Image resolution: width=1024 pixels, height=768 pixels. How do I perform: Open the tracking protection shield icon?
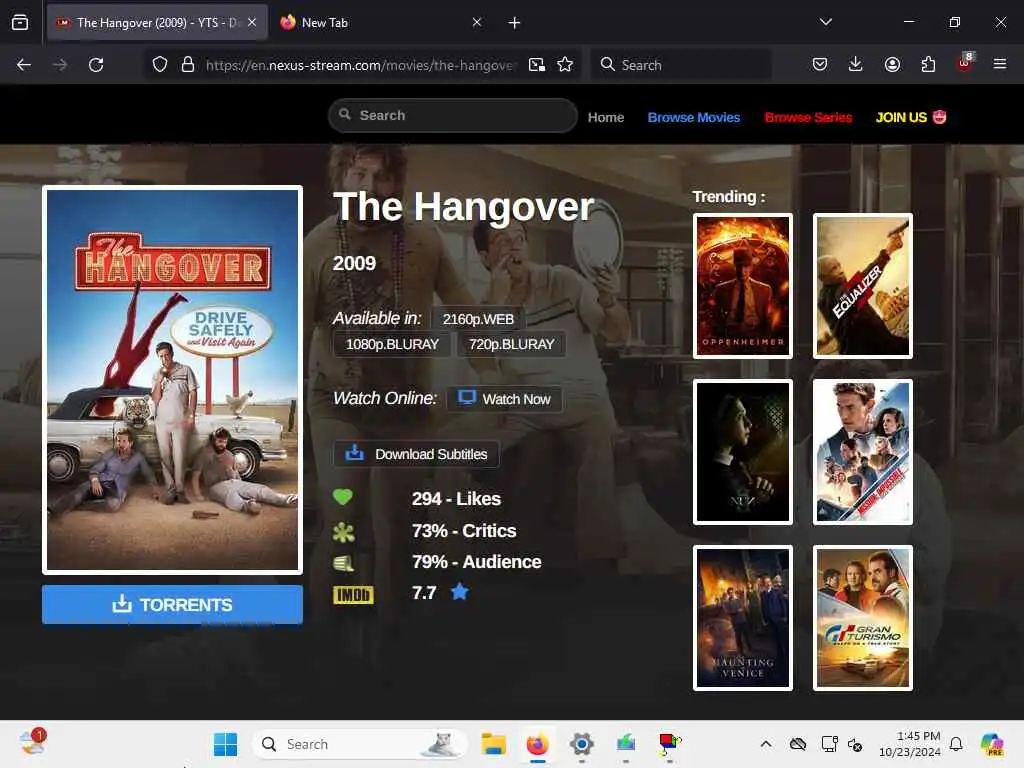(x=160, y=65)
